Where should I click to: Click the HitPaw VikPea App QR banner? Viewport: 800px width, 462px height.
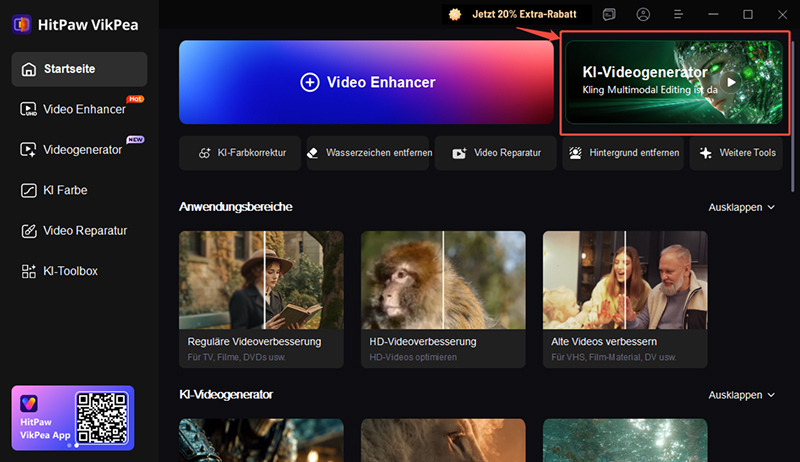pos(73,418)
